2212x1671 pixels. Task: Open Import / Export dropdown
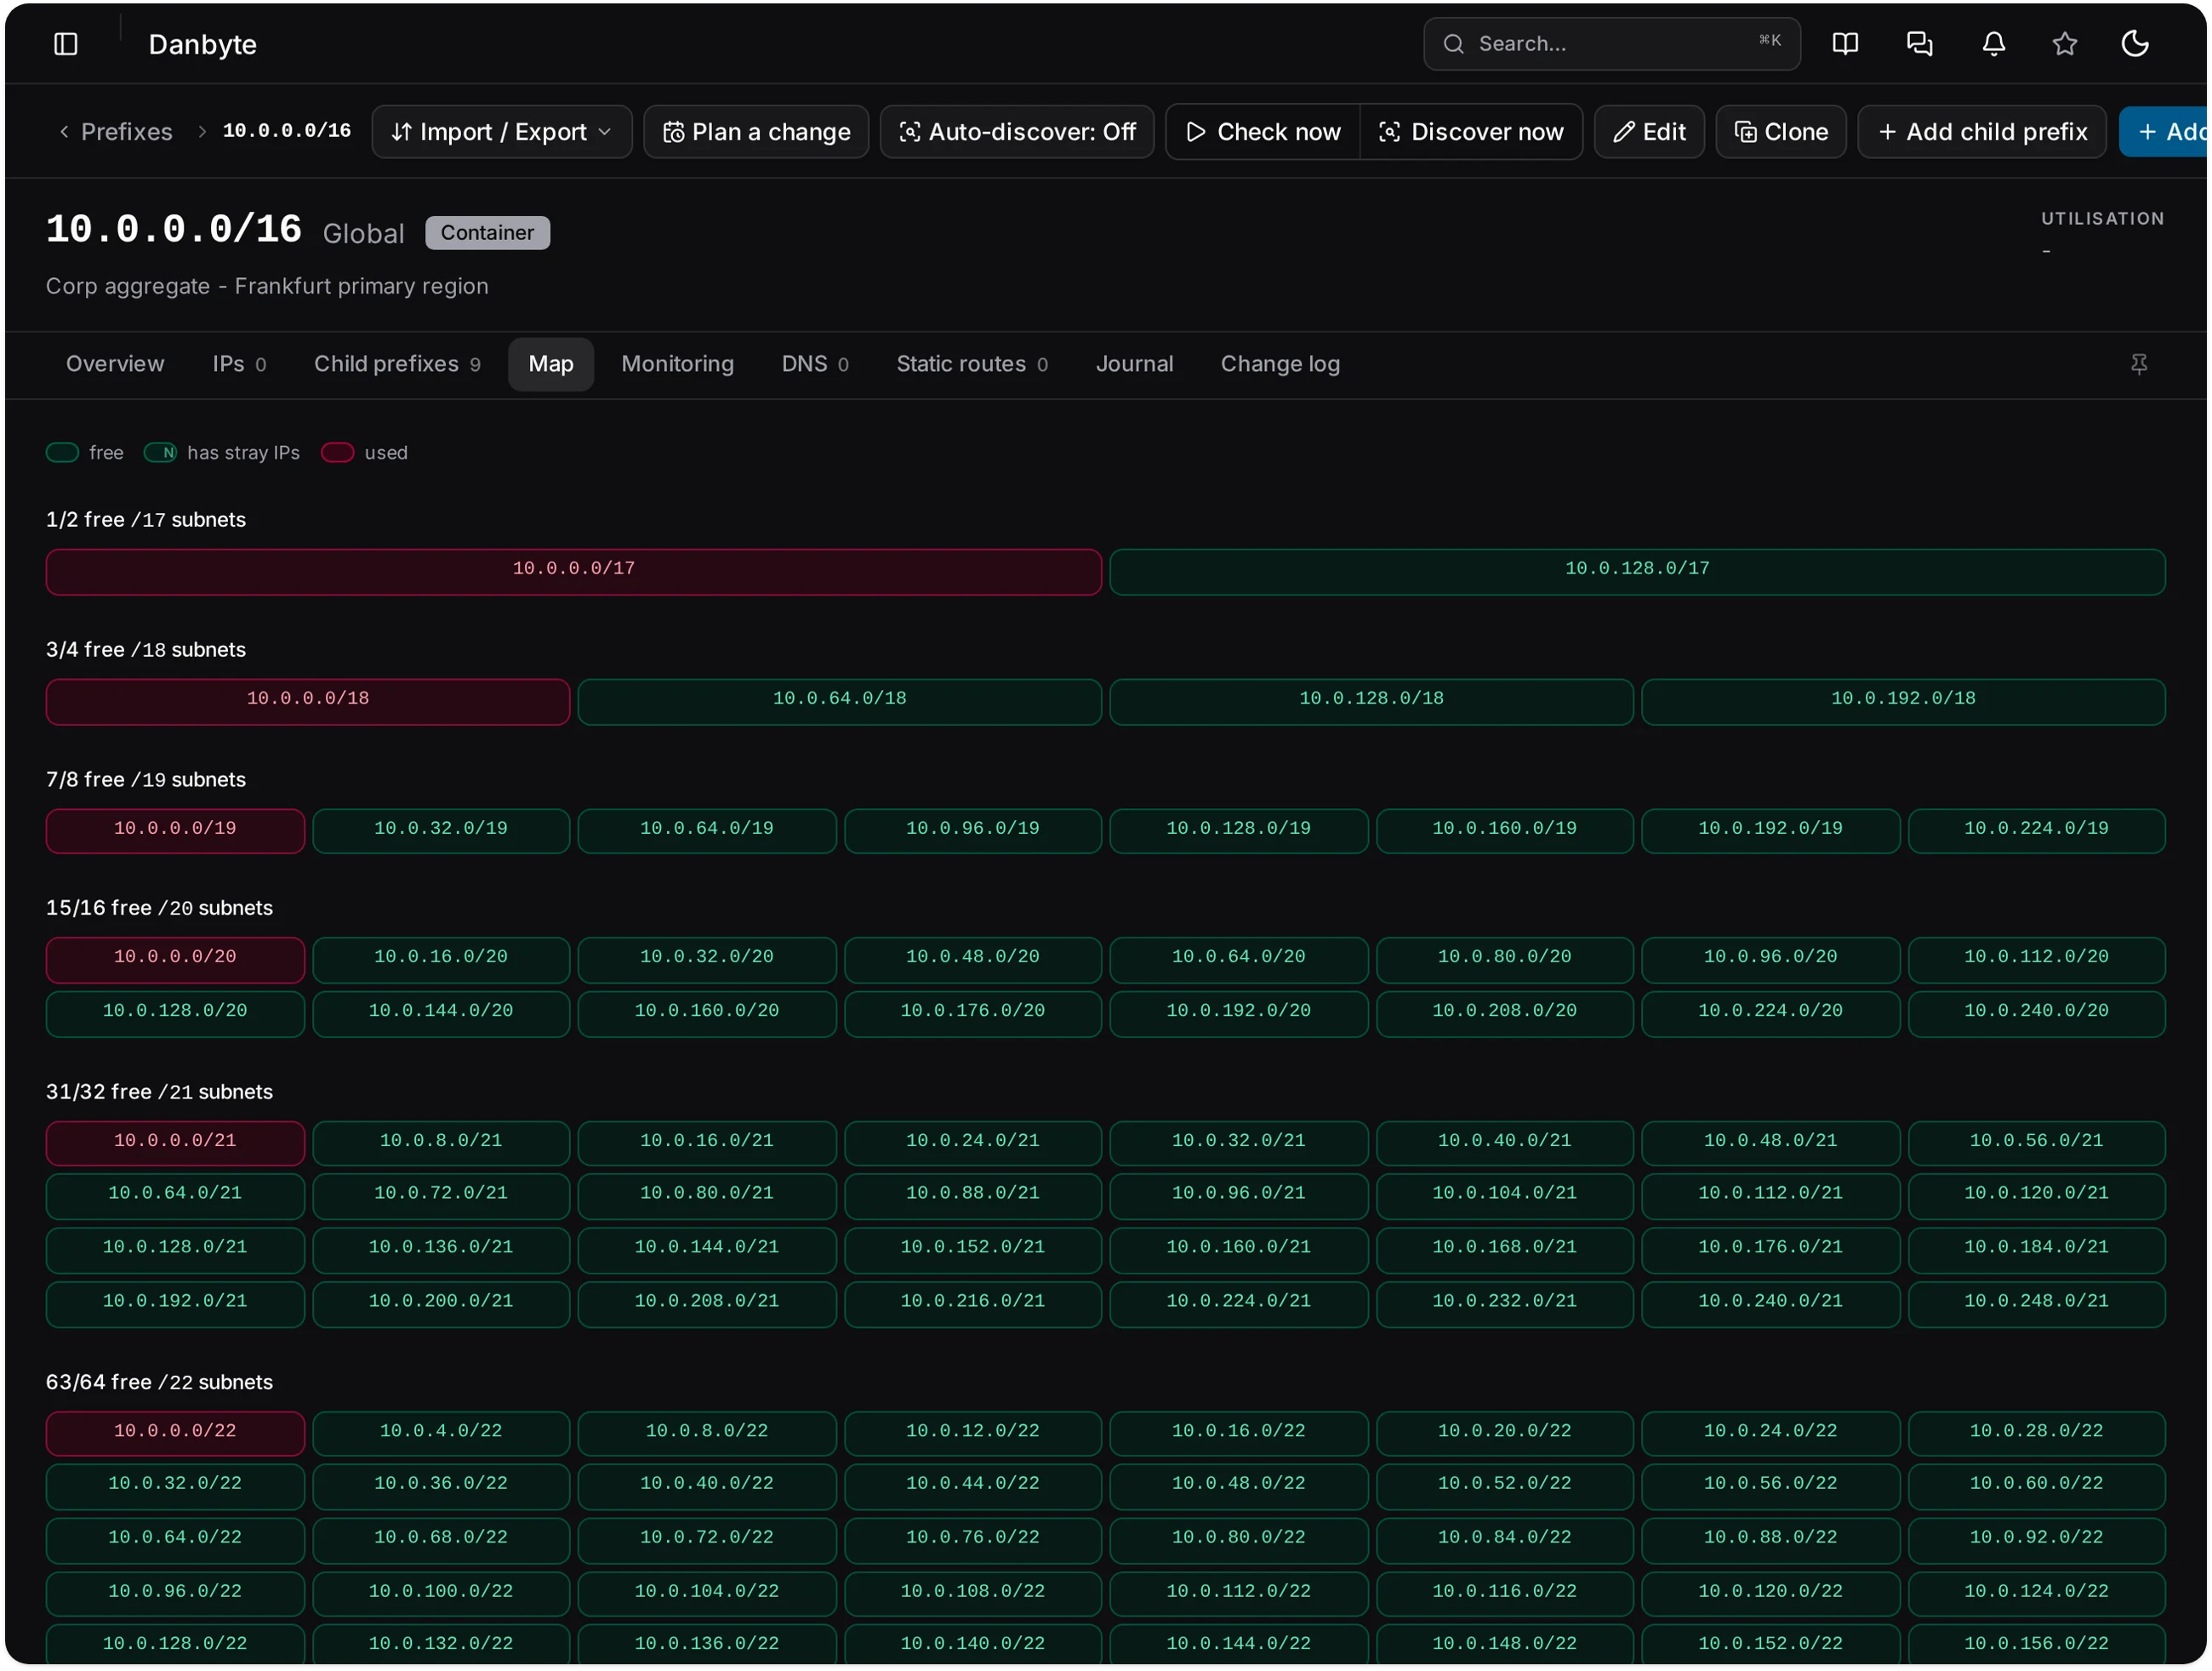[x=501, y=132]
